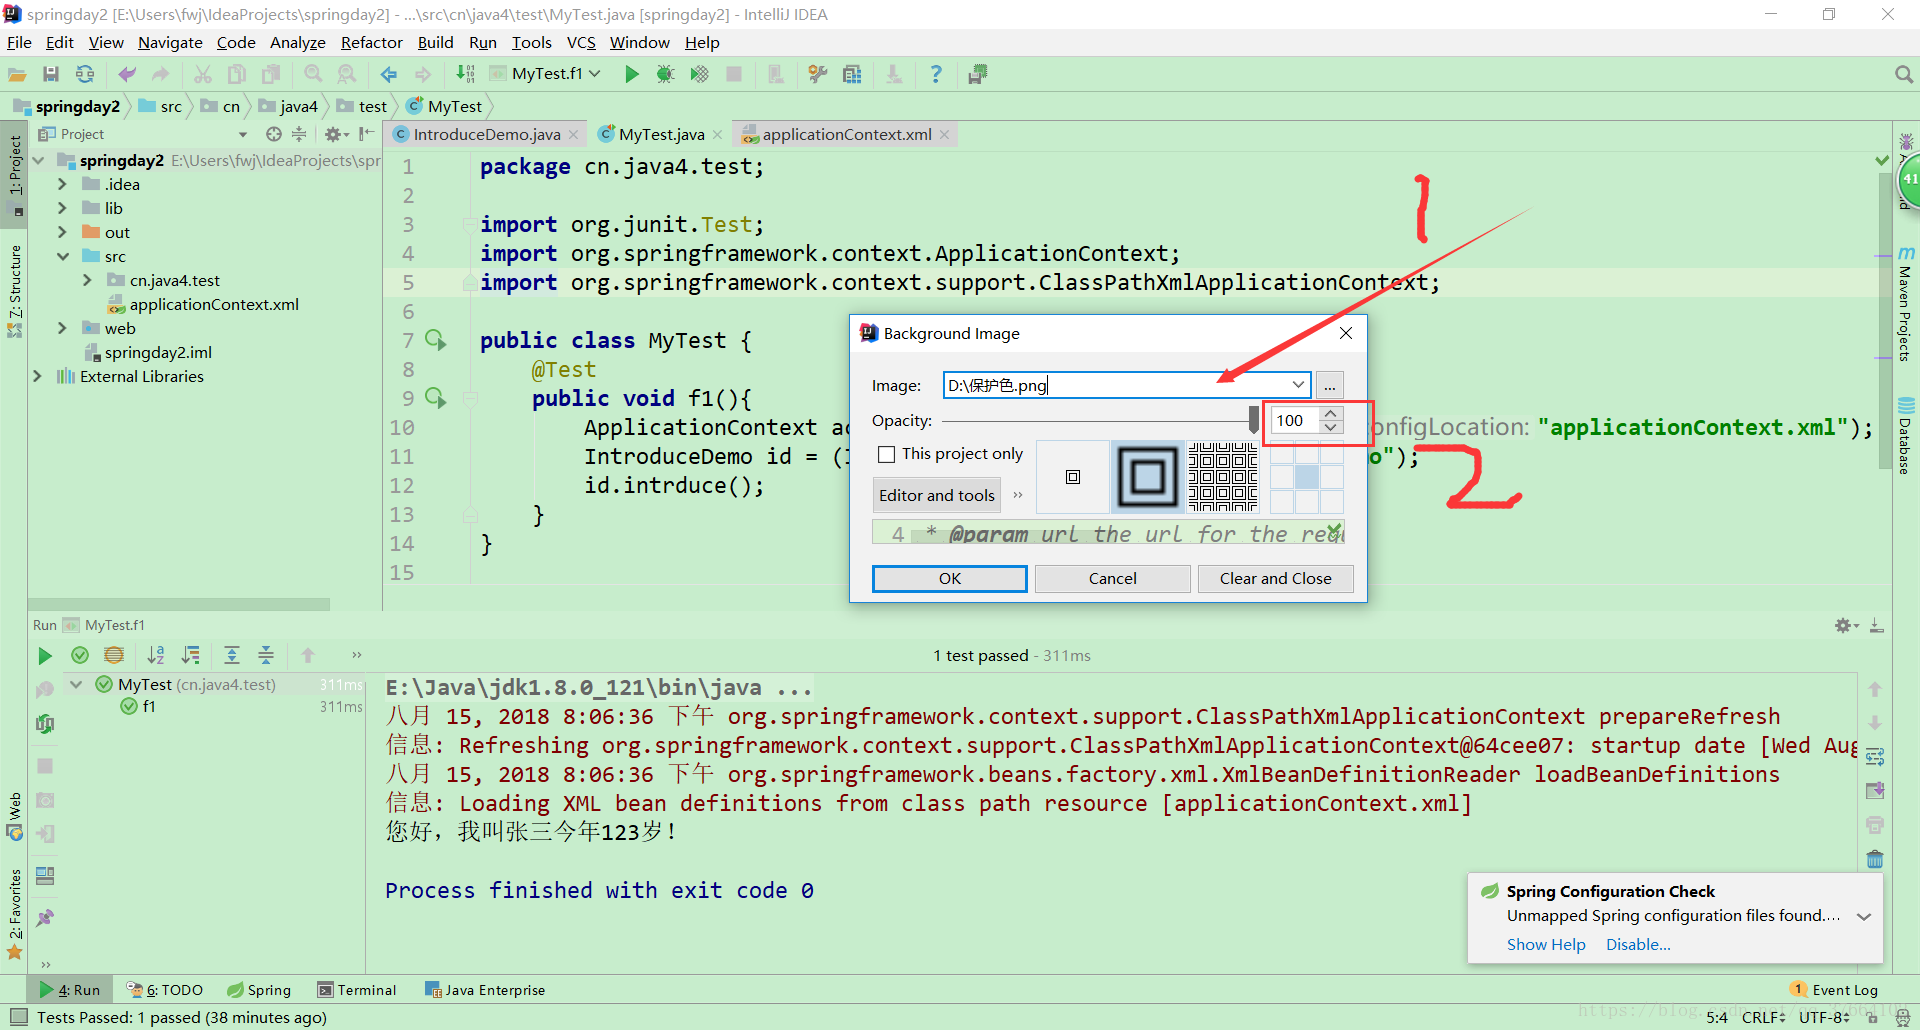Collapse MyTest node in test results
Viewport: 1920px width, 1030px height.
coord(76,684)
